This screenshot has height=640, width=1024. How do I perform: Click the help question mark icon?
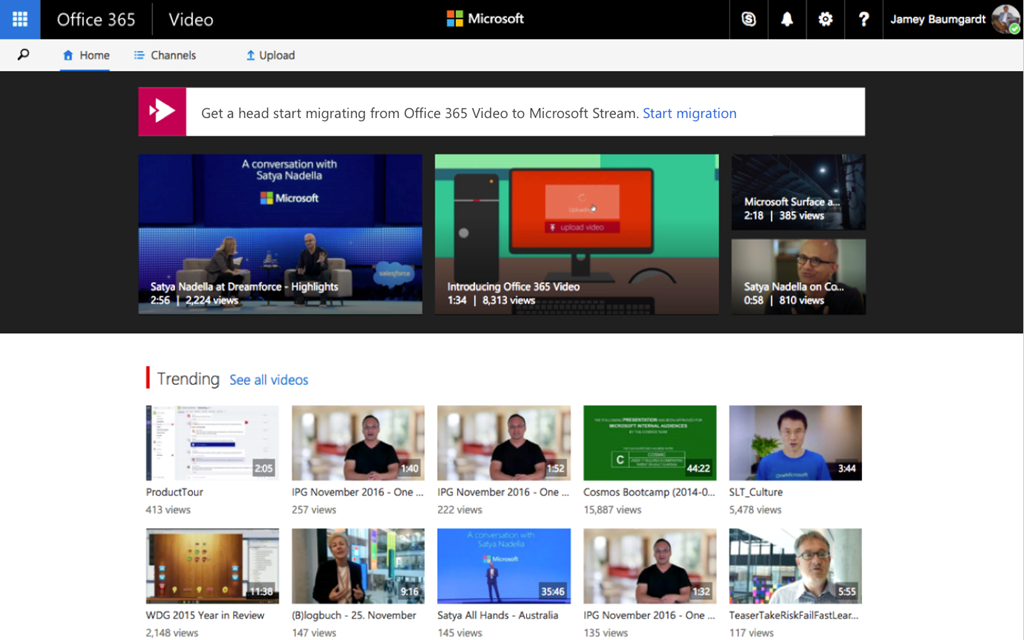[x=863, y=19]
